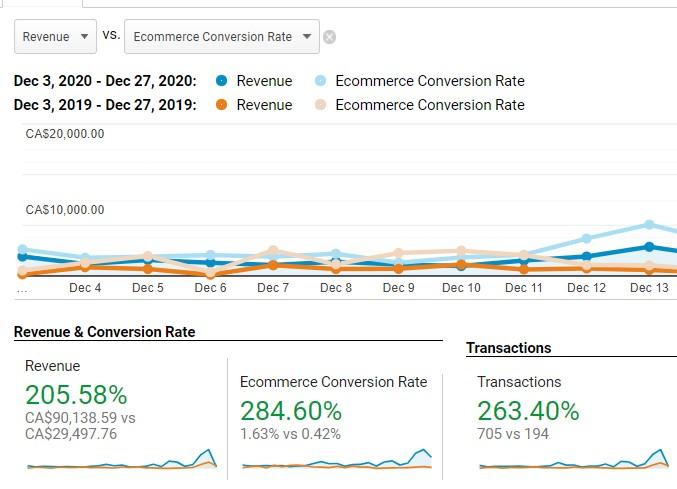Click the Dec 7 peach data point
The width and height of the screenshot is (677, 489).
pos(273,252)
